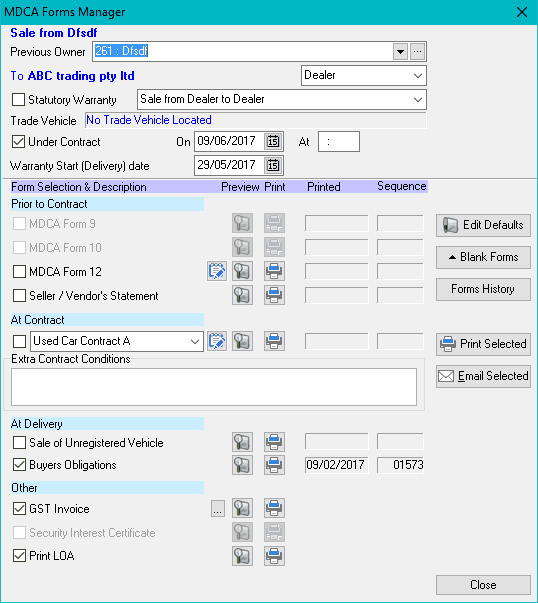Screen dimensions: 538x603
Task: Print the GST Invoice
Action: point(274,508)
